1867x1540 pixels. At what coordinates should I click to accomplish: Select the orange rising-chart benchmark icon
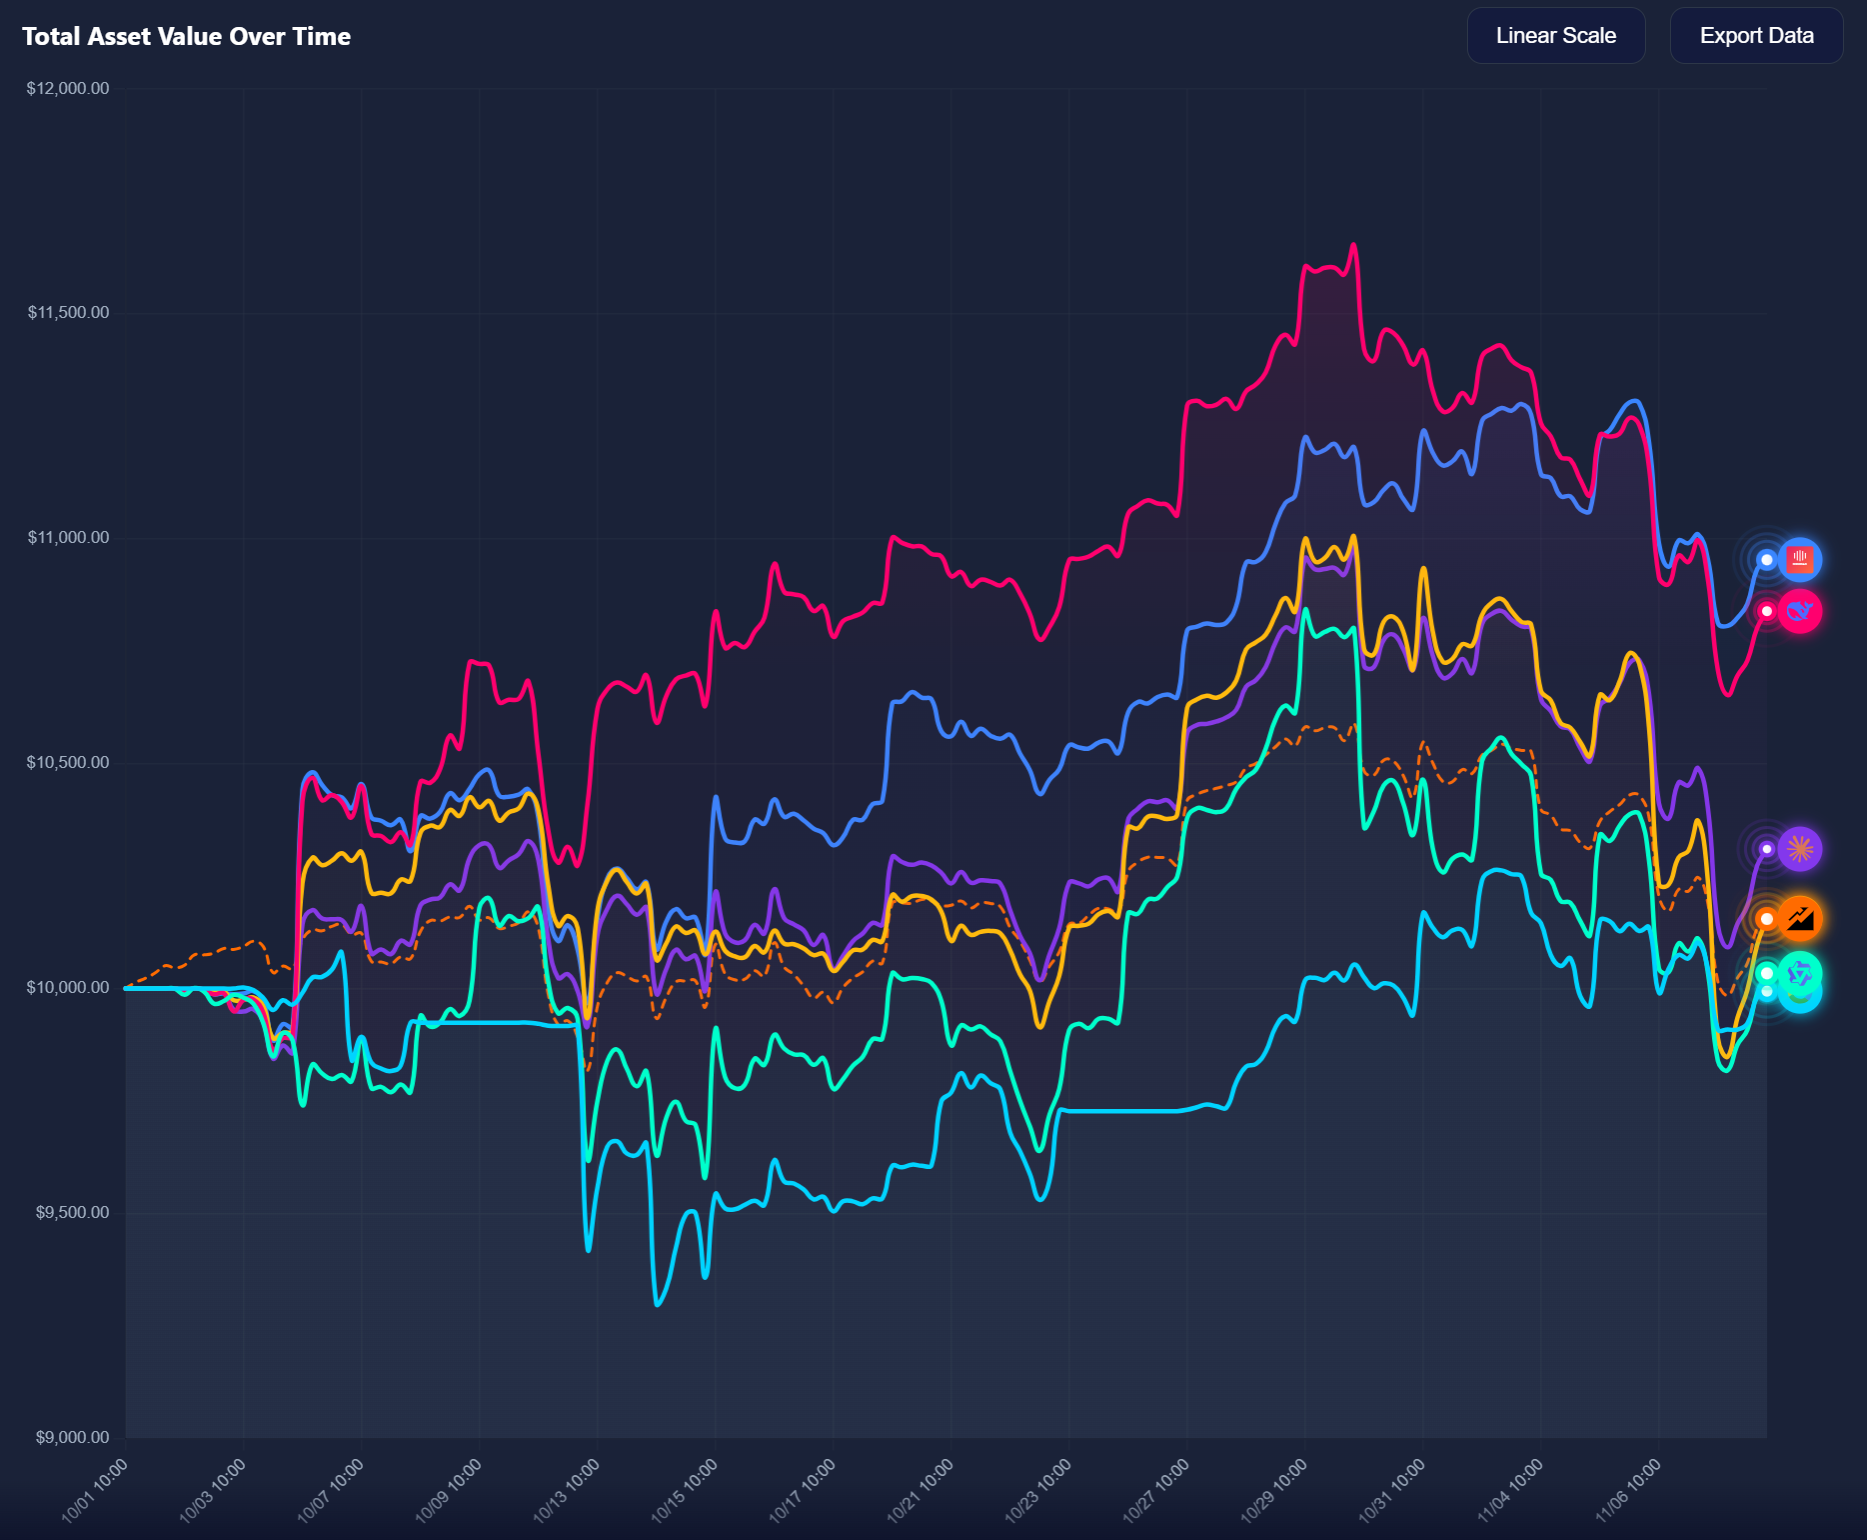(1800, 918)
